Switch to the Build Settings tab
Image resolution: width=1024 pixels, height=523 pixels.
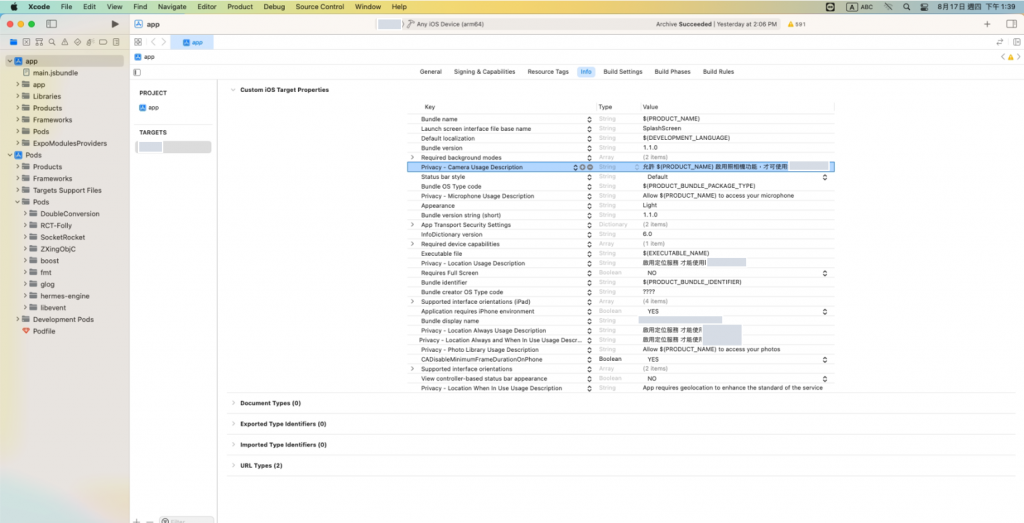point(622,72)
